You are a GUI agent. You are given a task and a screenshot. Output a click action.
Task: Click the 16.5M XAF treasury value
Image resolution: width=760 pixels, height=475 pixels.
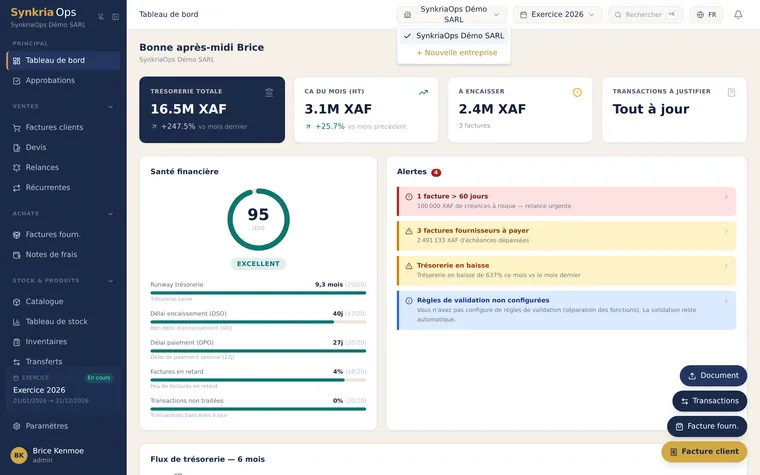(189, 109)
